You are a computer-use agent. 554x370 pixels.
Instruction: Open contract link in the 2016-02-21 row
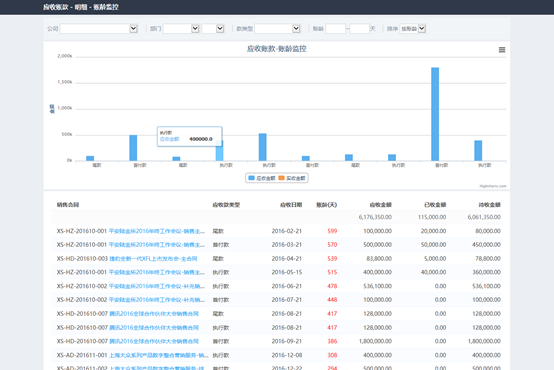click(x=157, y=231)
